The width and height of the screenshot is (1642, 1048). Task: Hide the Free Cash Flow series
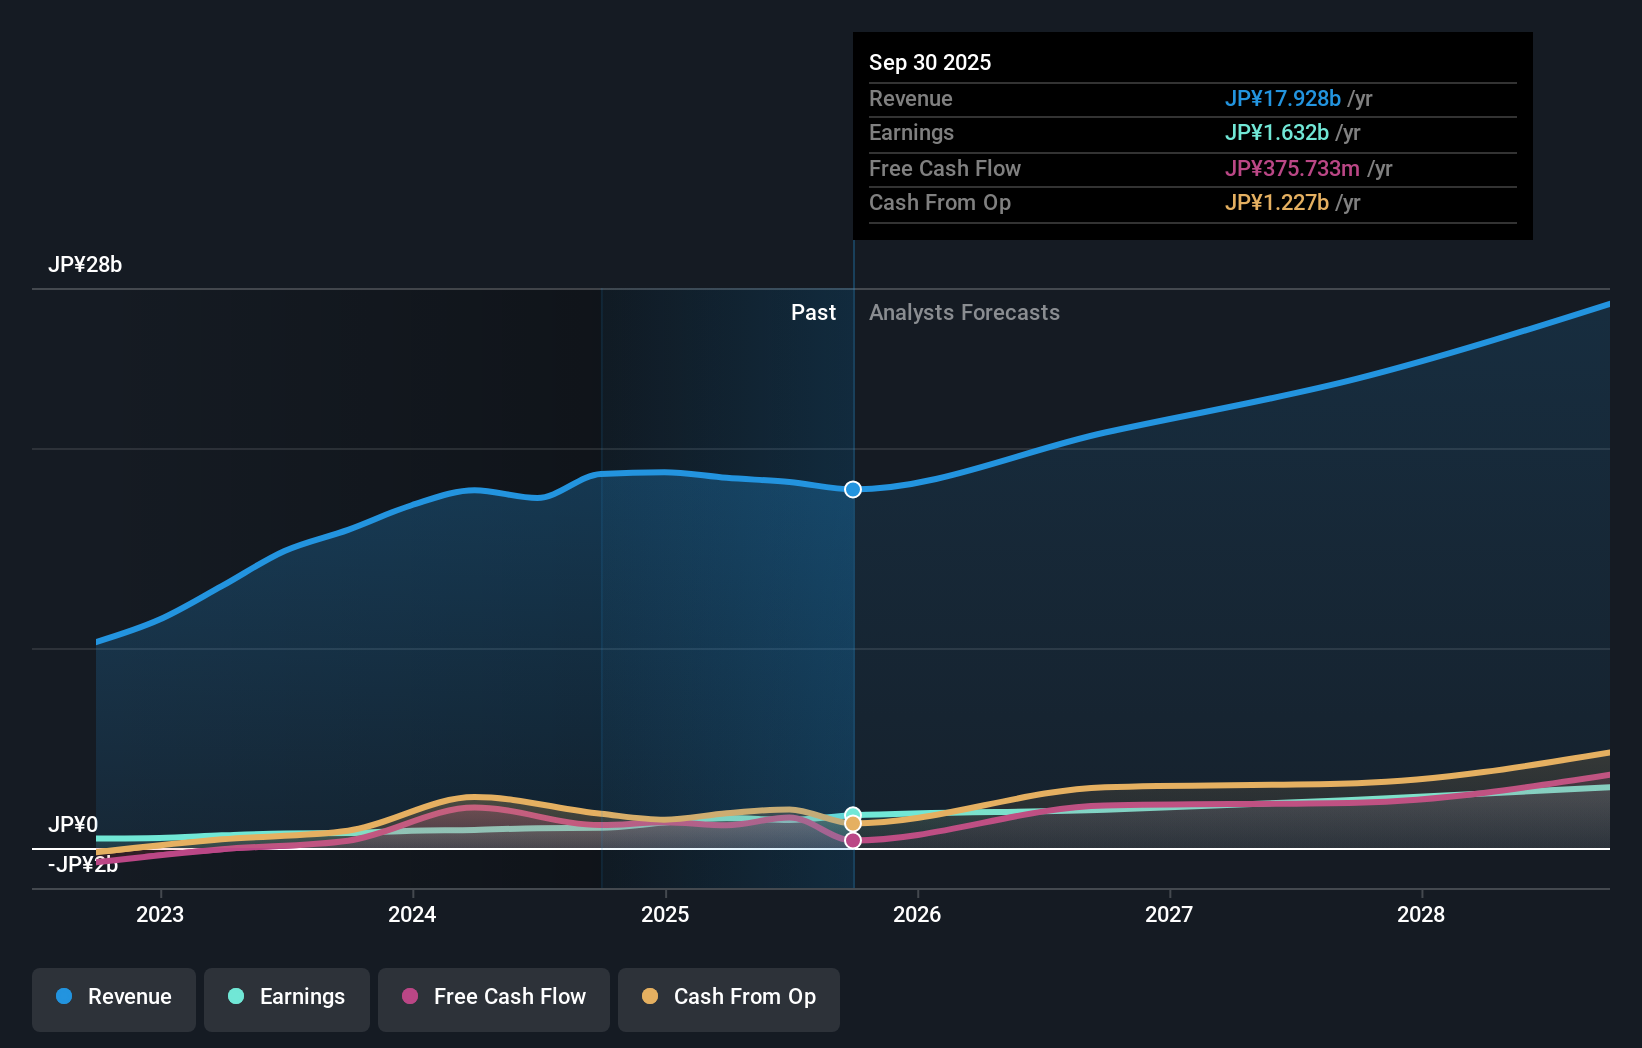click(x=493, y=997)
